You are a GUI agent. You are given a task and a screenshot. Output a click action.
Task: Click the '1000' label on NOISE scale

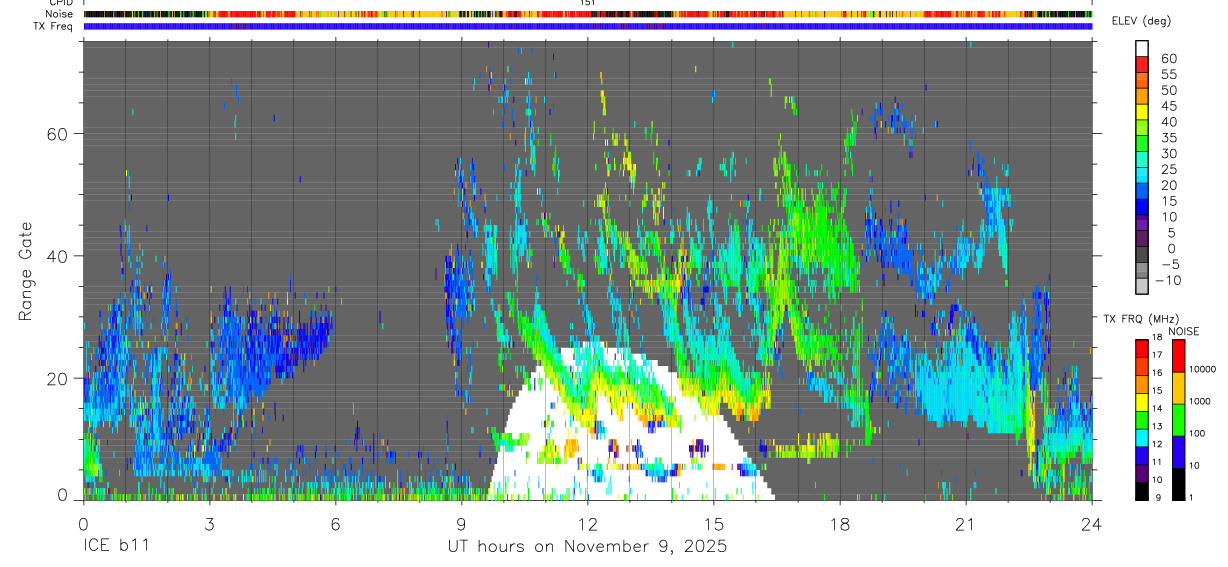tap(1201, 402)
